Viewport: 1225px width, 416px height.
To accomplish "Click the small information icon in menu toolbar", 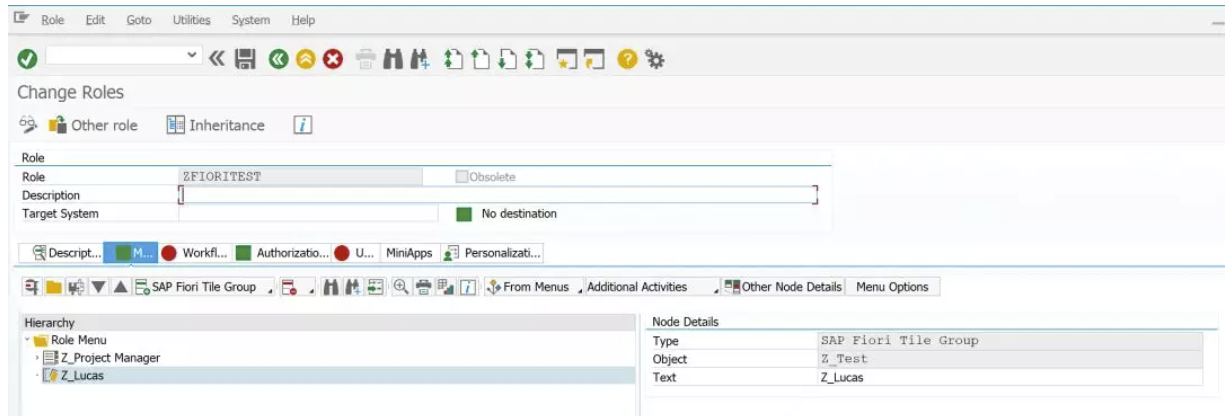I will click(467, 287).
